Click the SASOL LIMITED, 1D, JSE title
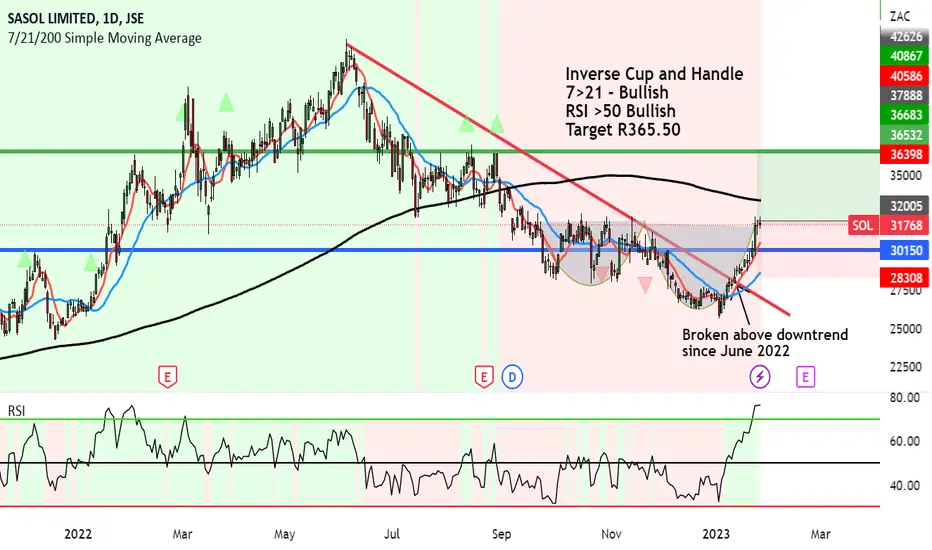932x550 pixels. (x=75, y=18)
